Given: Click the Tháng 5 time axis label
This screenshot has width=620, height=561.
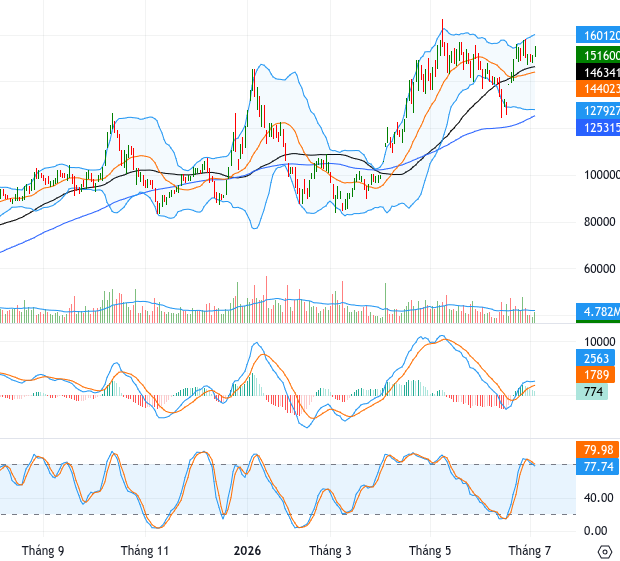Looking at the screenshot, I should [x=430, y=550].
